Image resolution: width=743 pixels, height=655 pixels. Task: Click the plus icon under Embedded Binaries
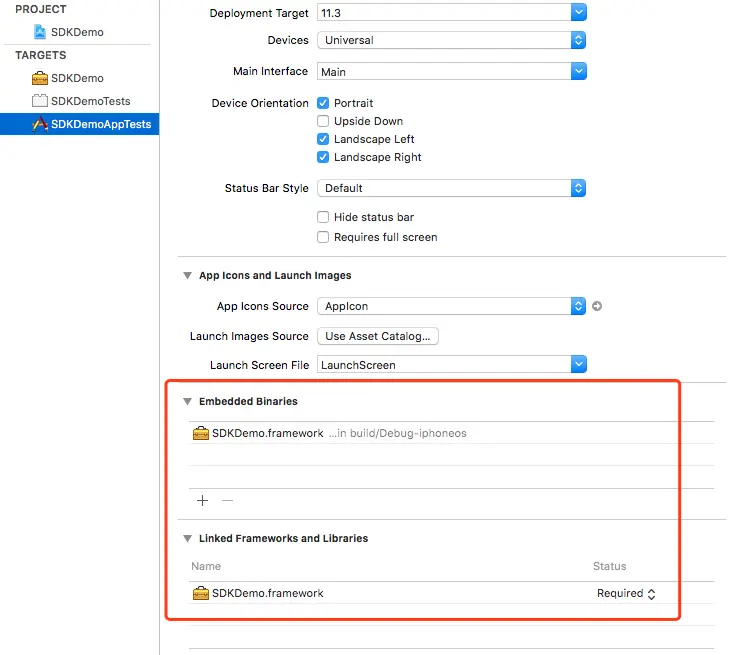click(x=202, y=500)
